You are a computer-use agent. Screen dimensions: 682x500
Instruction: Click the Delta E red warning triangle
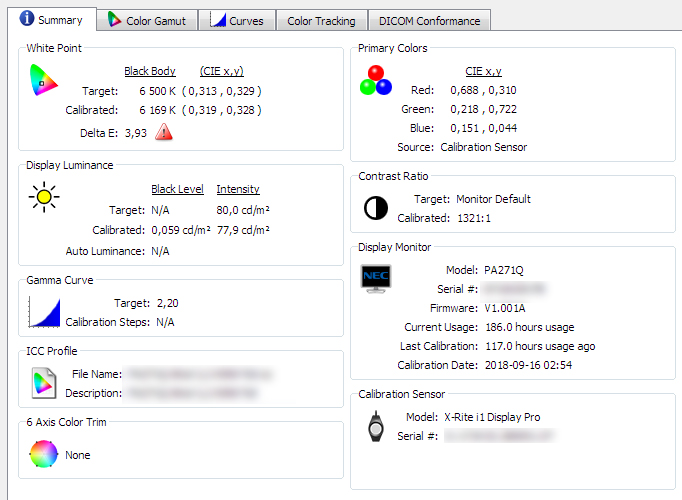pyautogui.click(x=164, y=133)
